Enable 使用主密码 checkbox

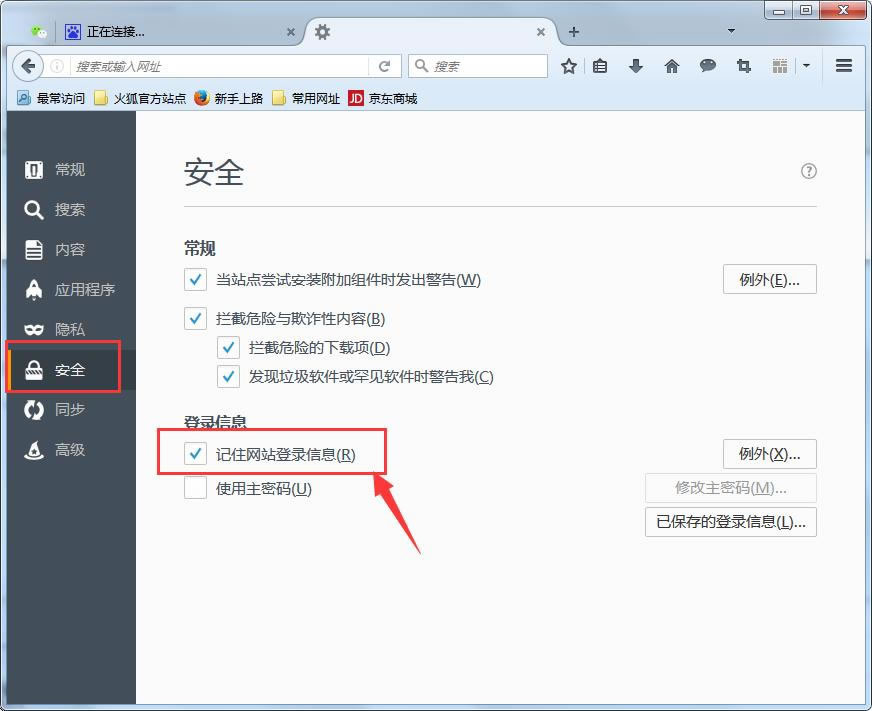click(x=195, y=488)
